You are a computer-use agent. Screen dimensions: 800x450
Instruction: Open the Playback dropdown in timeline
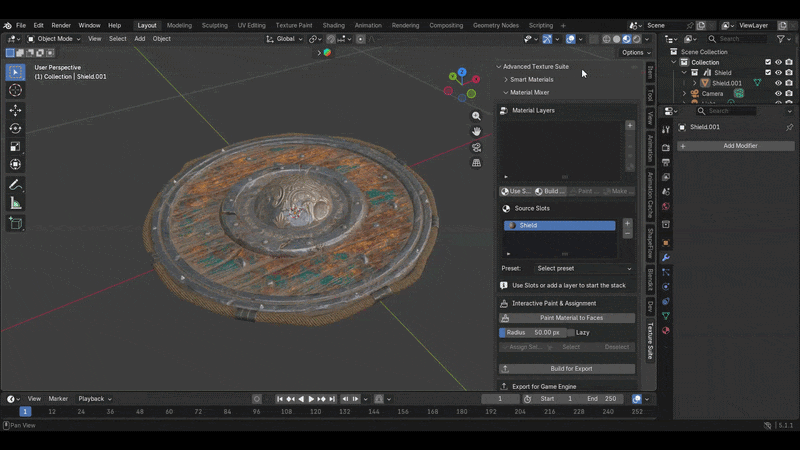[x=95, y=399]
